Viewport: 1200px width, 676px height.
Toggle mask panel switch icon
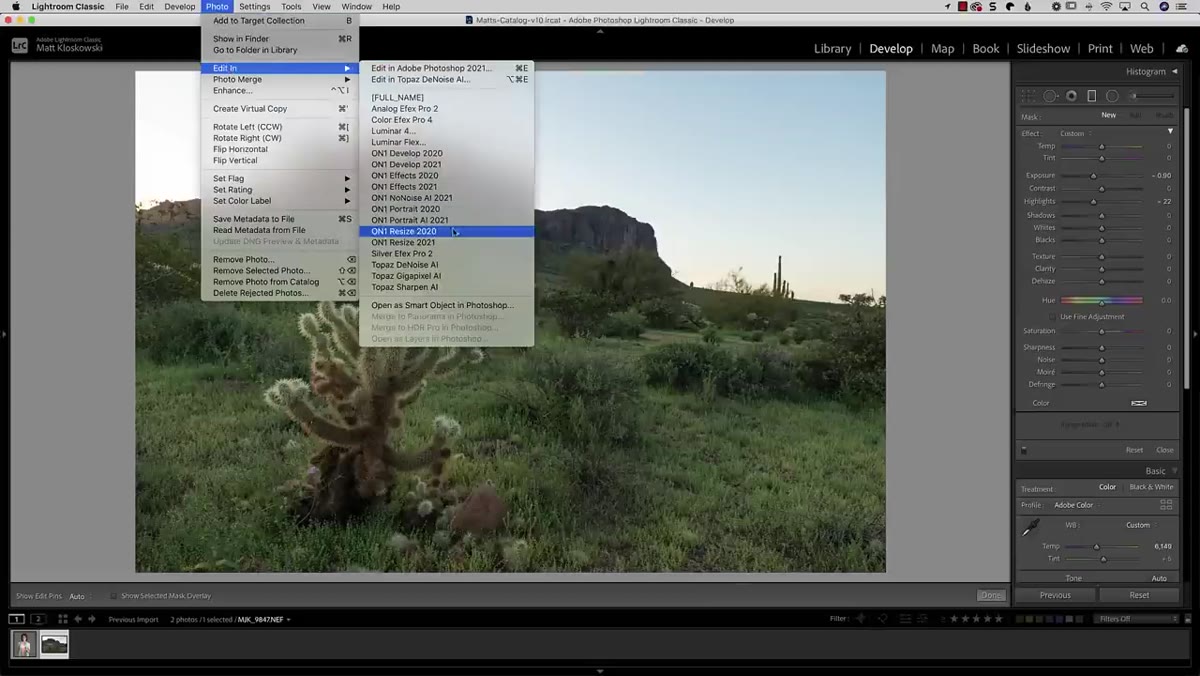pyautogui.click(x=1024, y=450)
